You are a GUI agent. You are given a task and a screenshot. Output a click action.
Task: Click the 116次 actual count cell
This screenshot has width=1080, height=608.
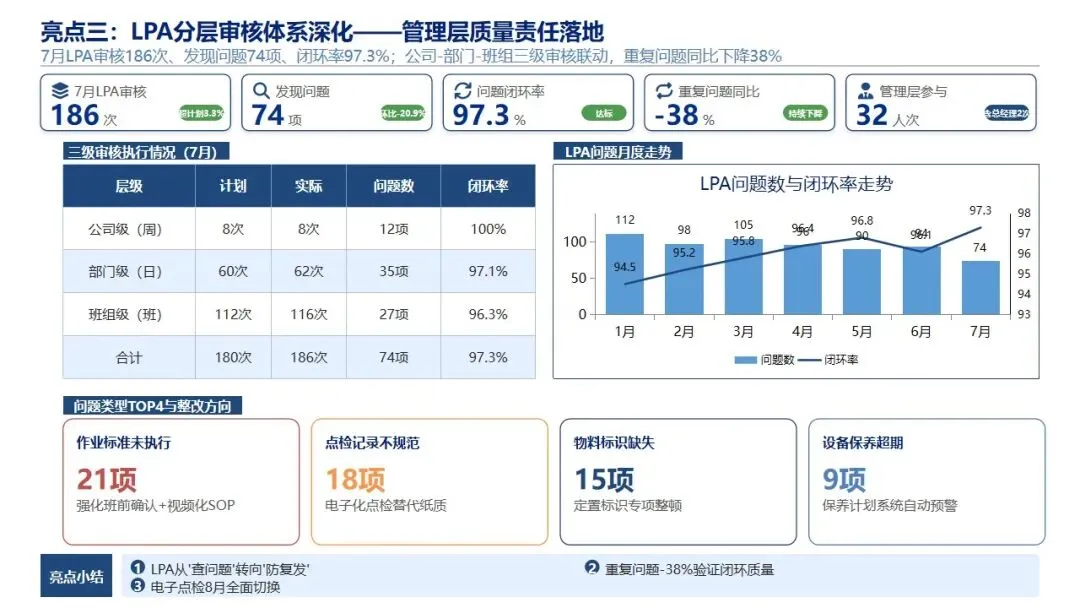pos(309,314)
